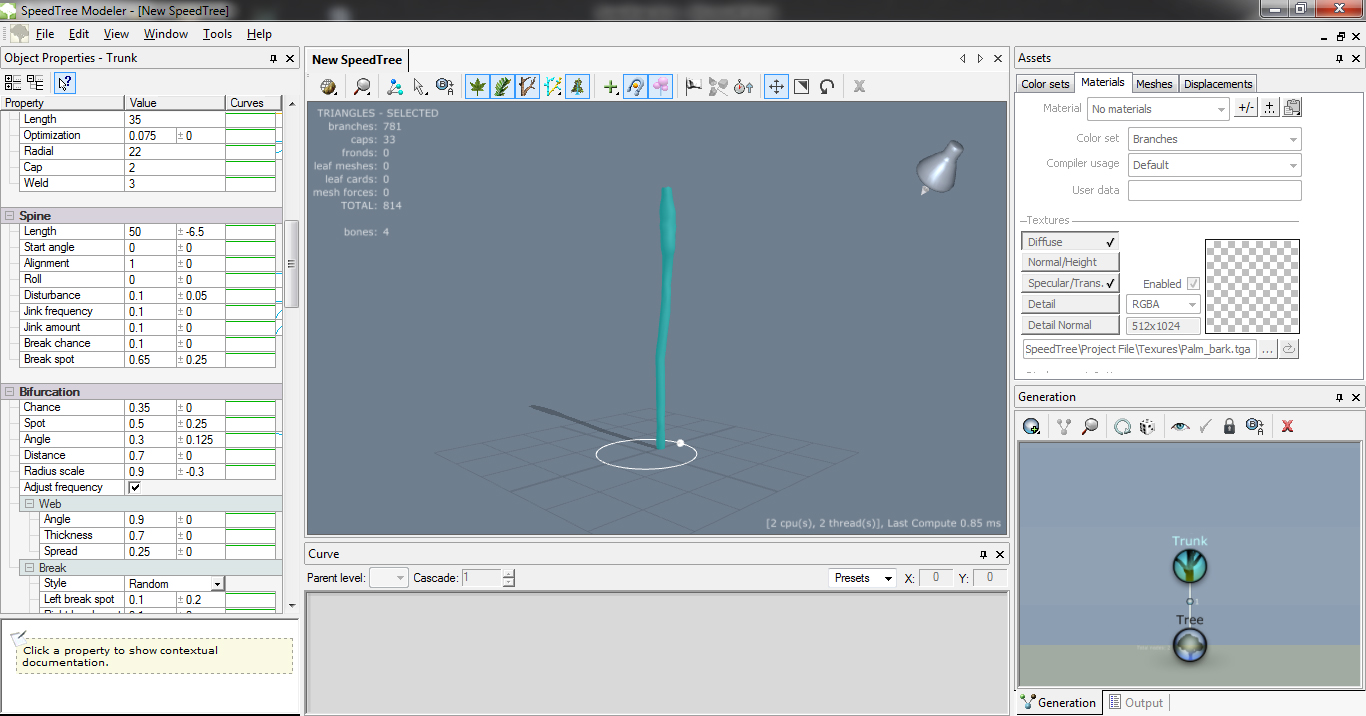Toggle the Specular/Trans. texture button
The height and width of the screenshot is (716, 1366).
point(1070,283)
